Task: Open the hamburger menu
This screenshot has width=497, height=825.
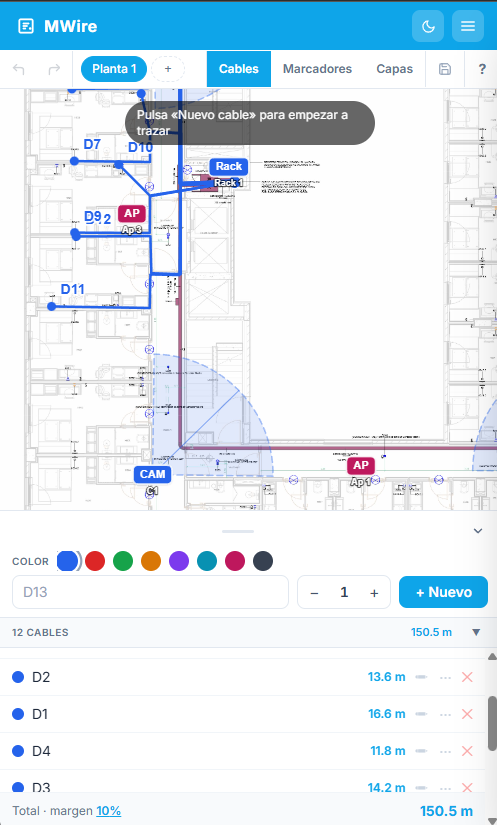Action: (x=468, y=26)
